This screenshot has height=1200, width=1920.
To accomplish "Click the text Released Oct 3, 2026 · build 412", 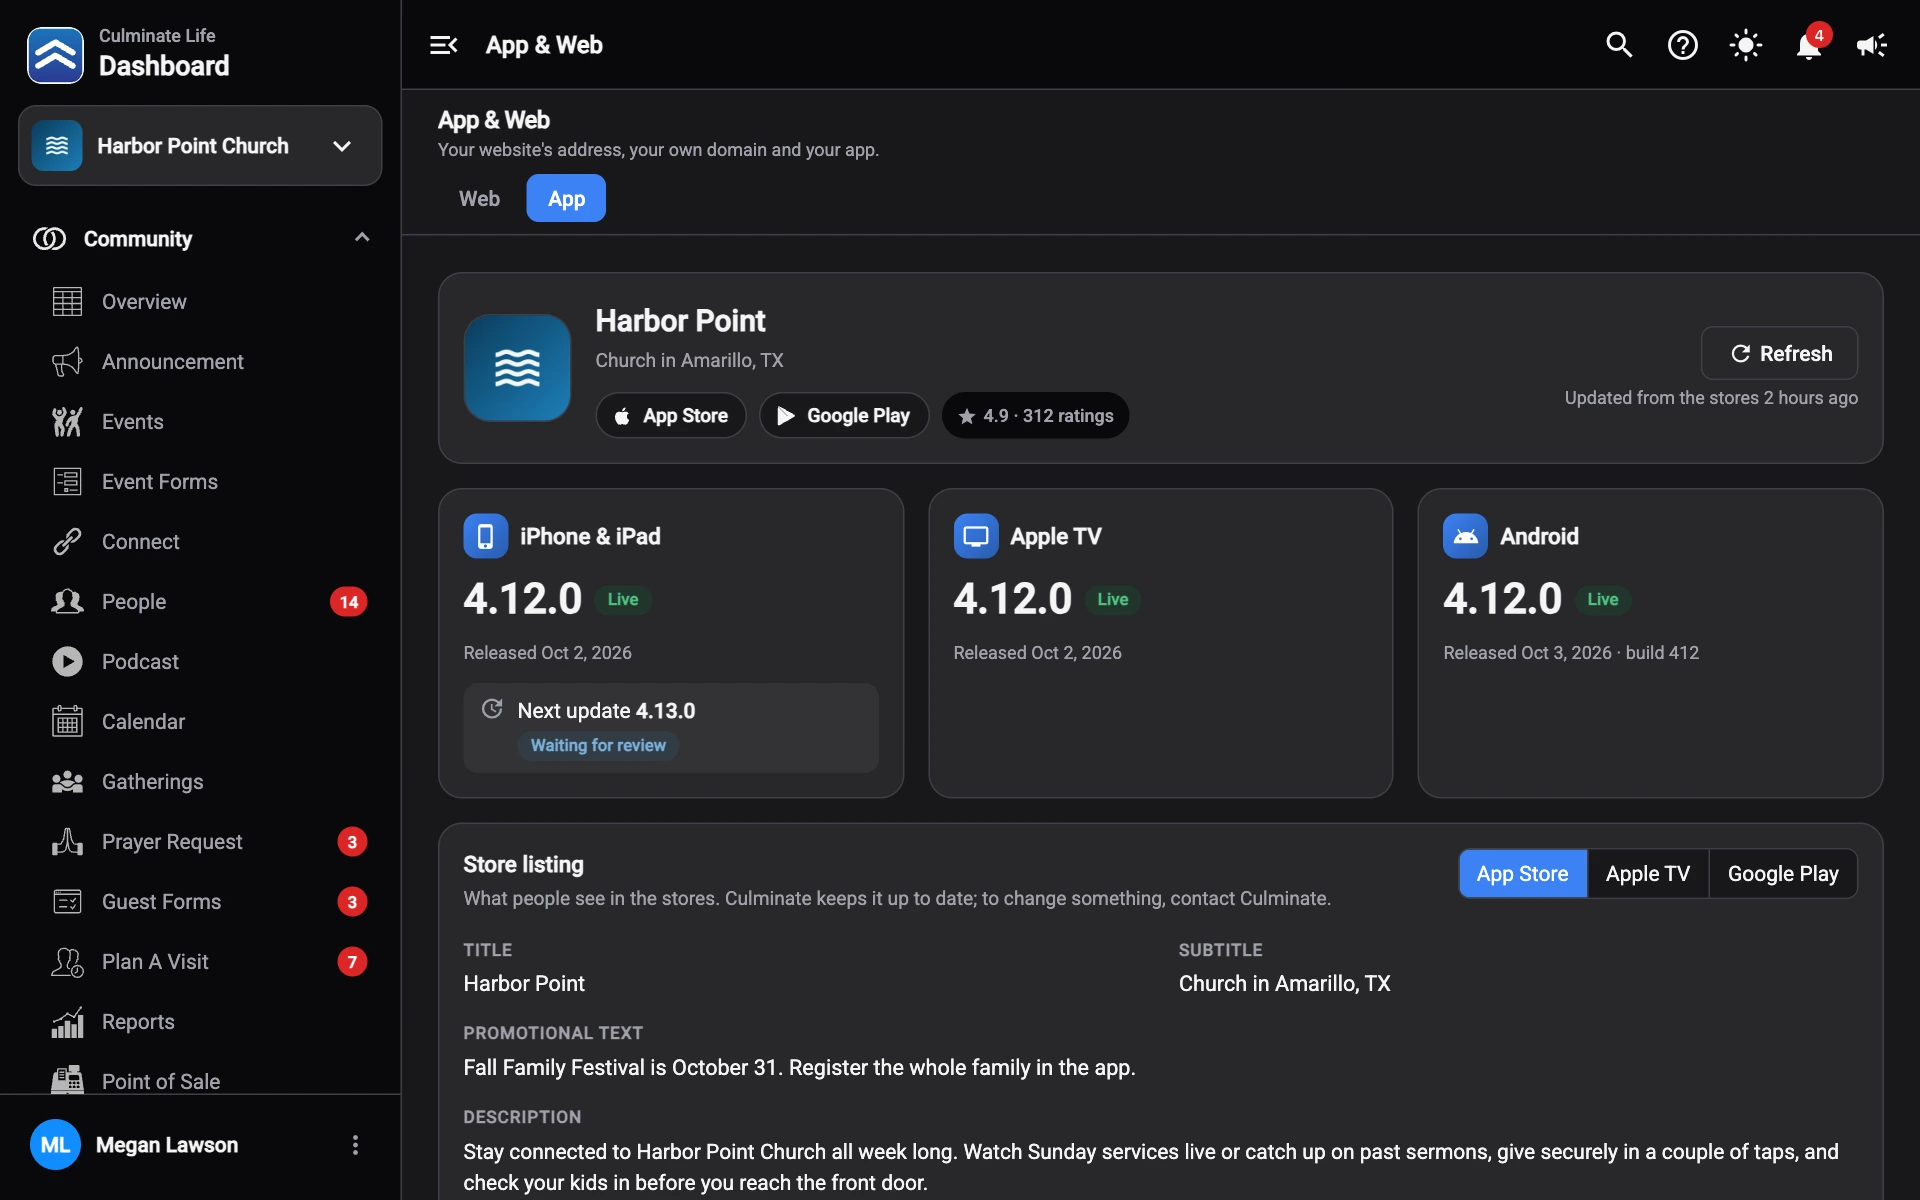I will click(1571, 653).
